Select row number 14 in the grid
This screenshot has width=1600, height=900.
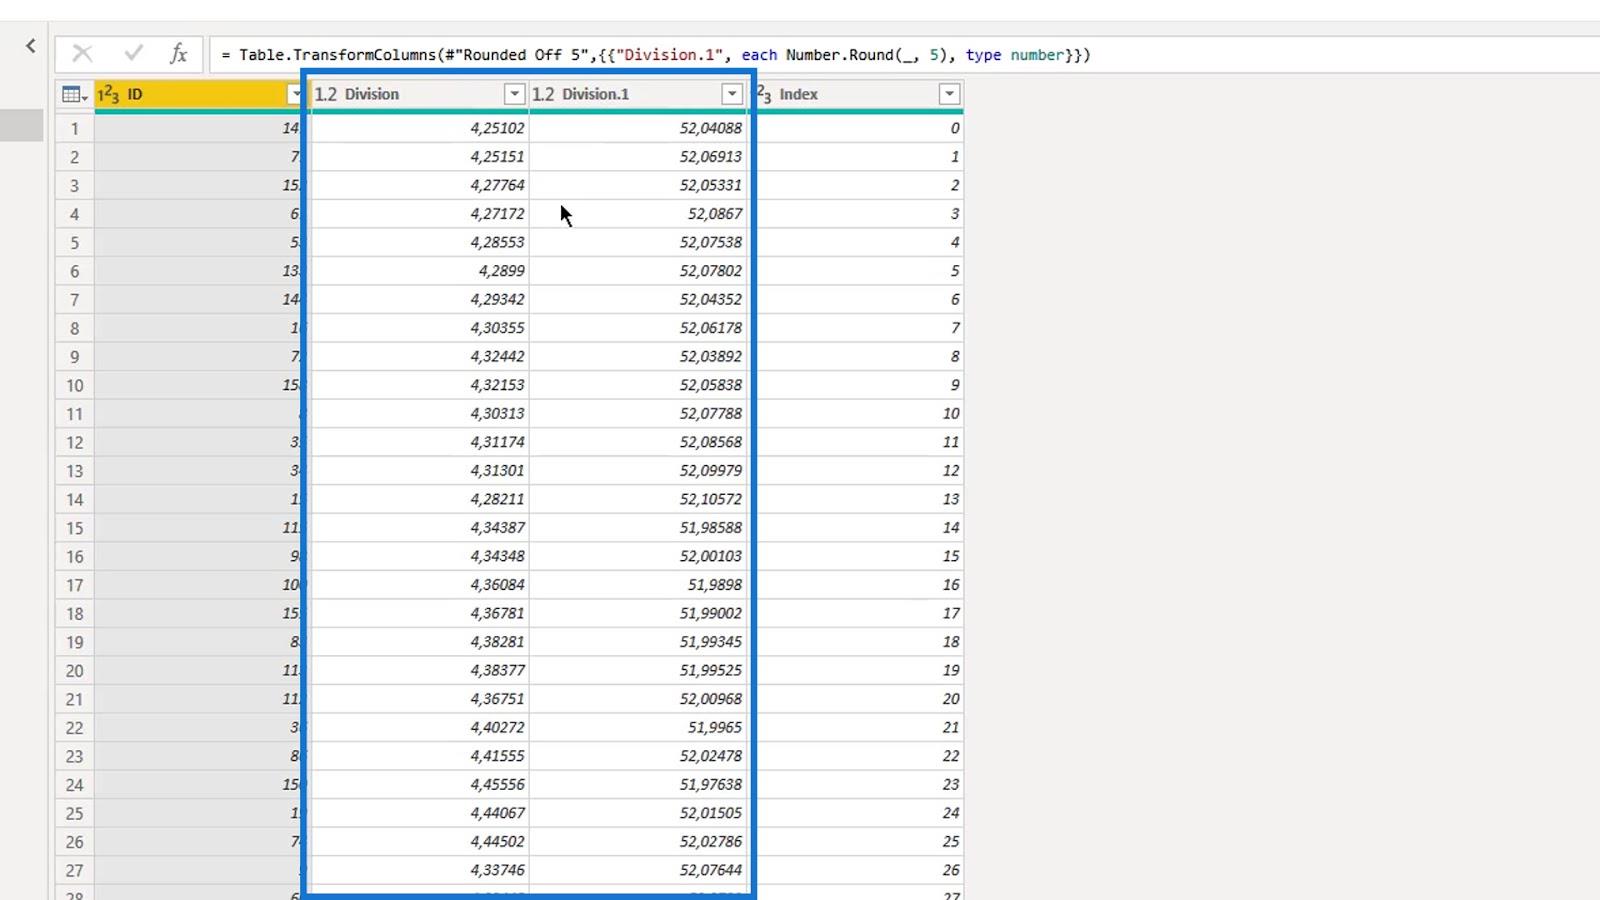coord(74,499)
